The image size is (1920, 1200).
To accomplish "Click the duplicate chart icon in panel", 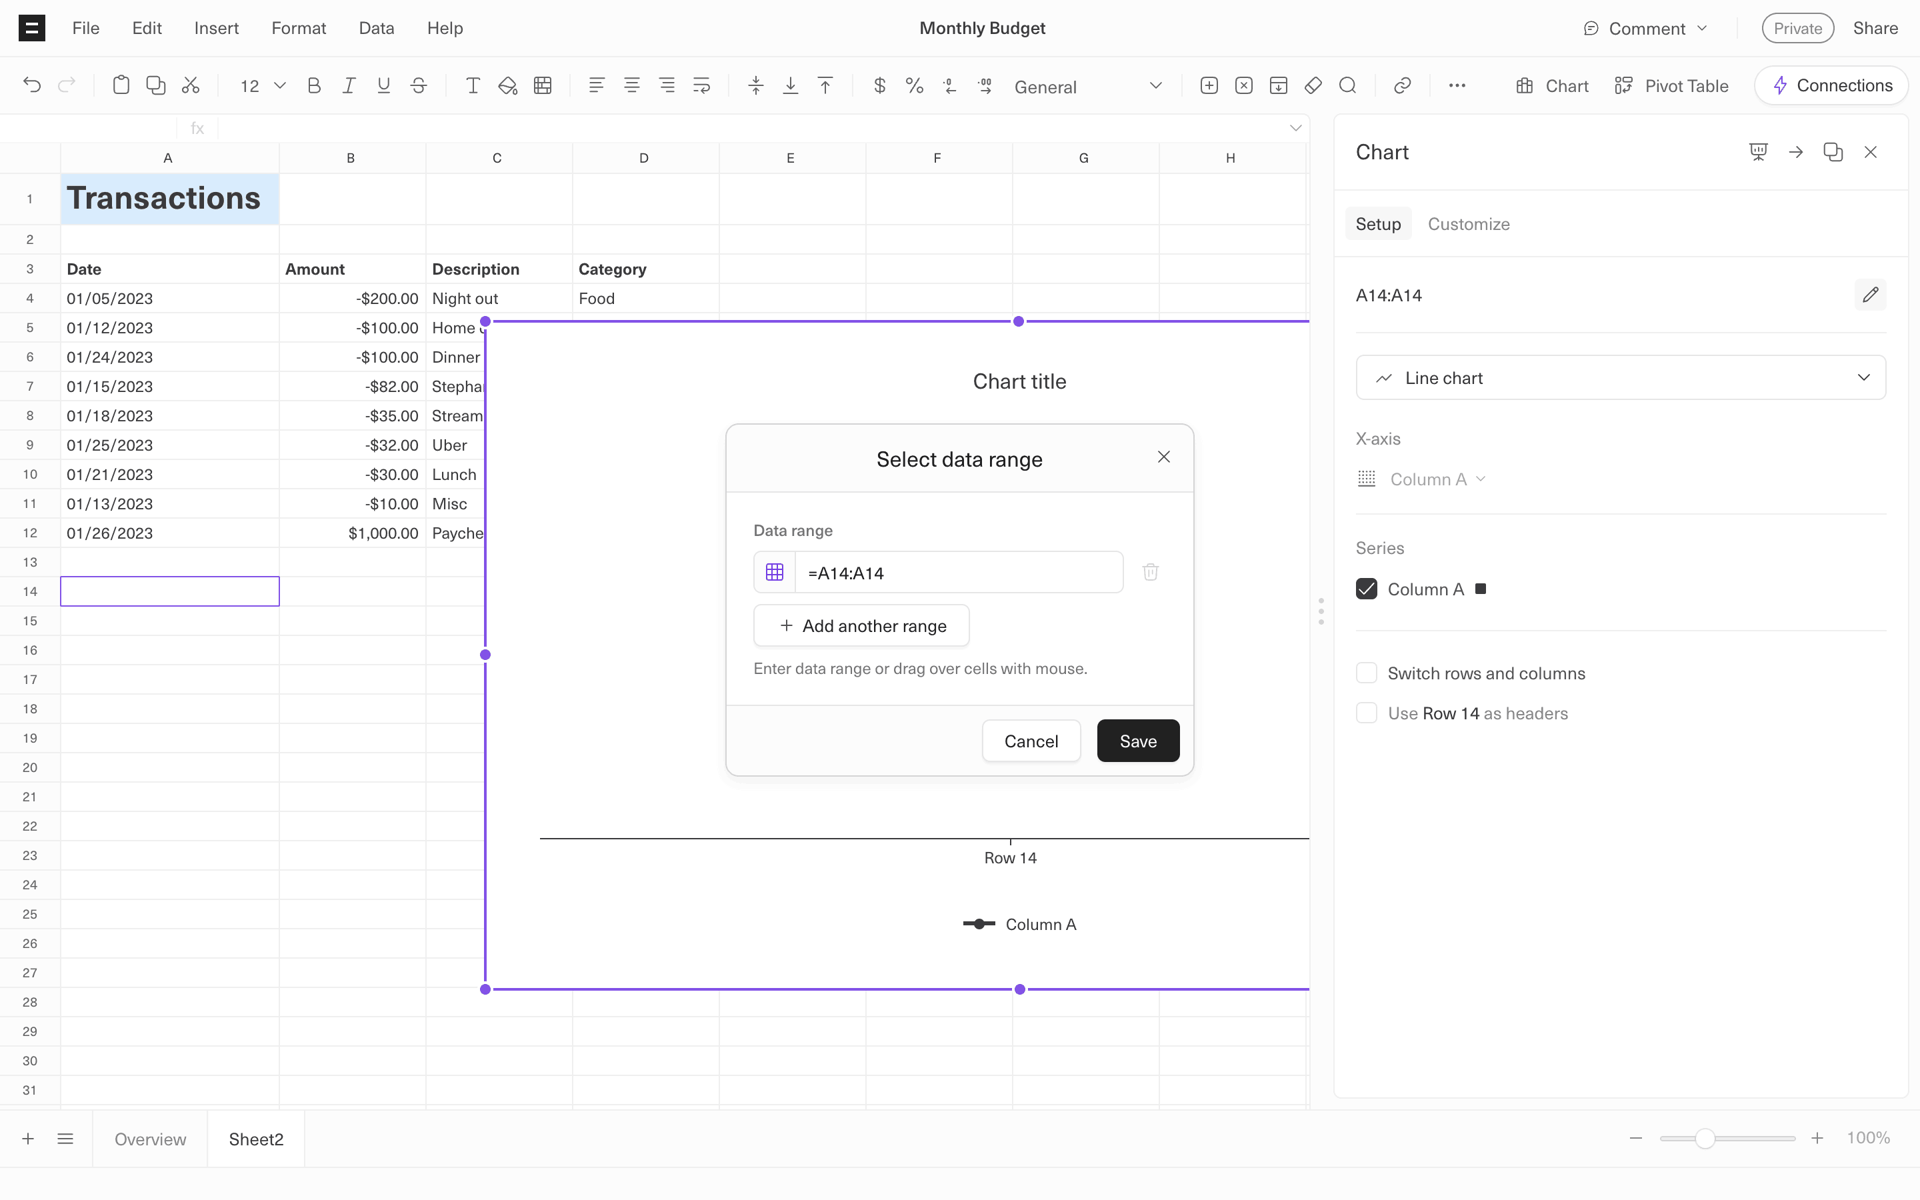I will tap(1833, 152).
